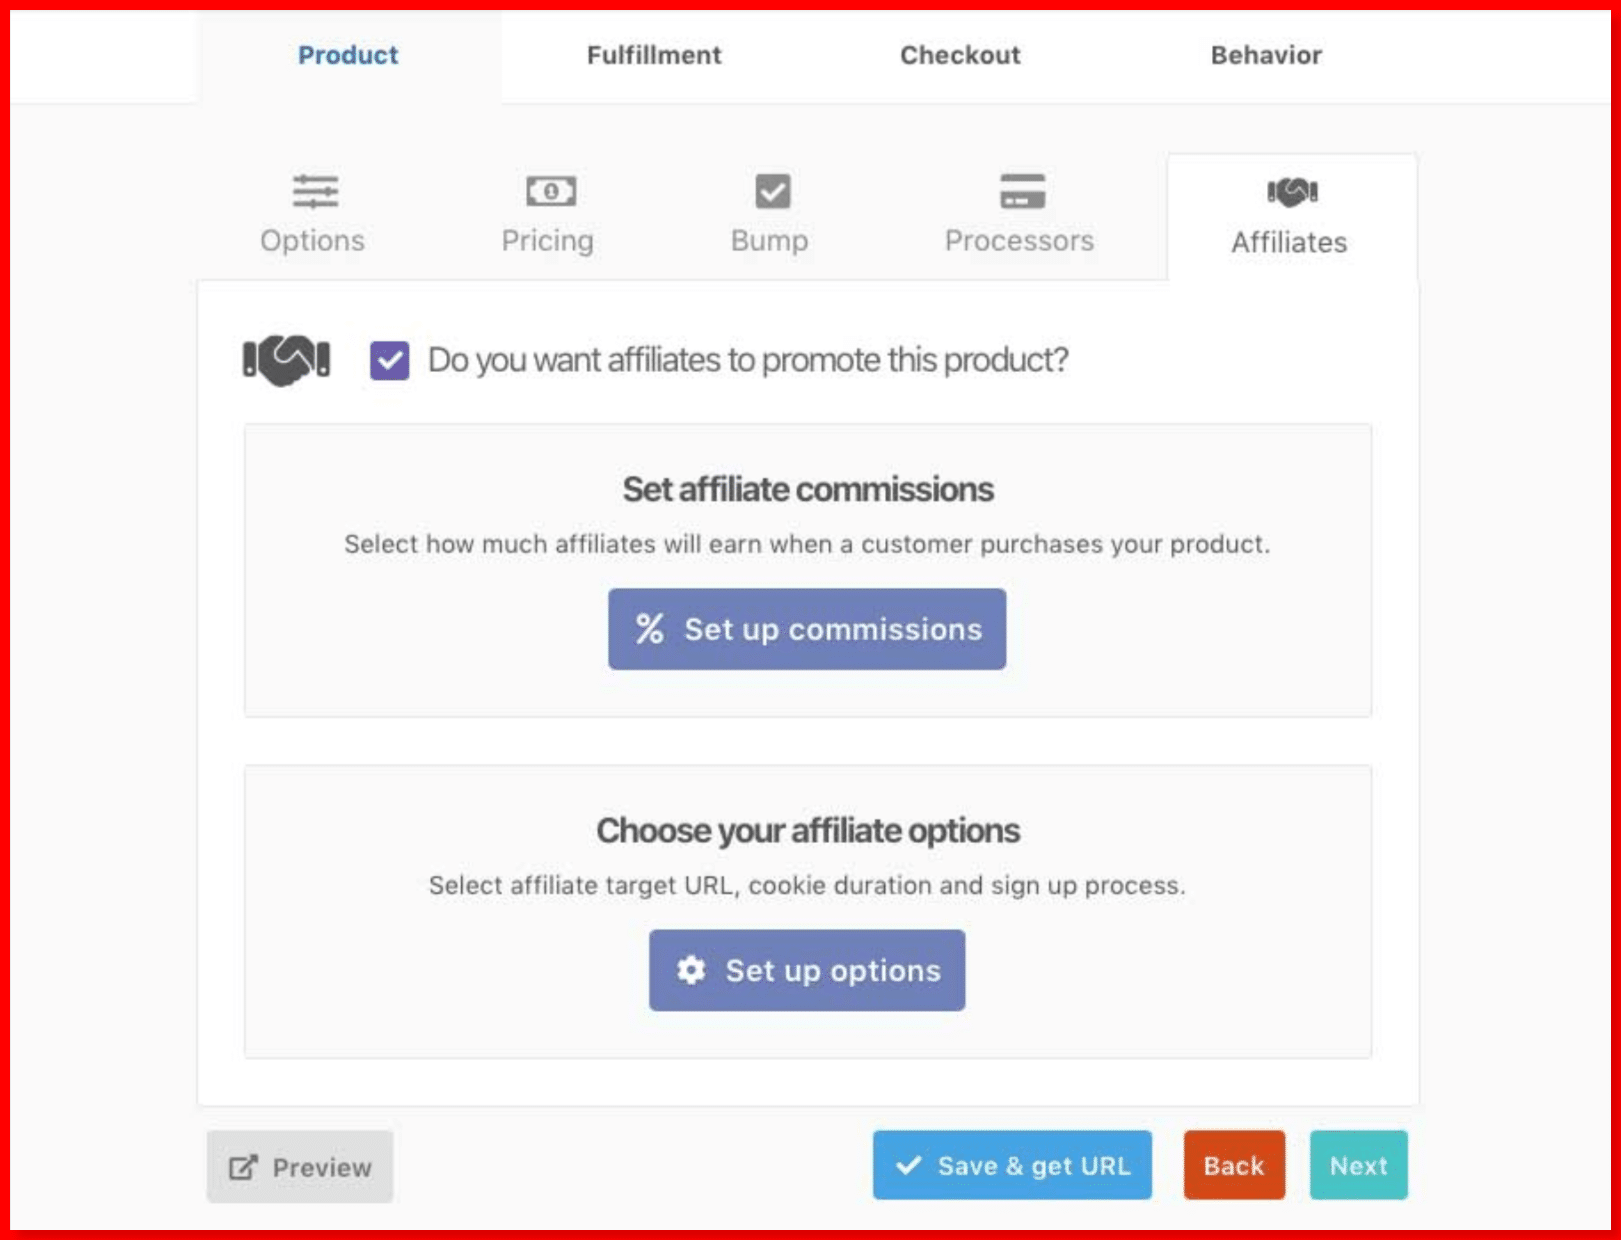The width and height of the screenshot is (1621, 1240).
Task: Switch to the Fulfillment tab
Action: point(654,55)
